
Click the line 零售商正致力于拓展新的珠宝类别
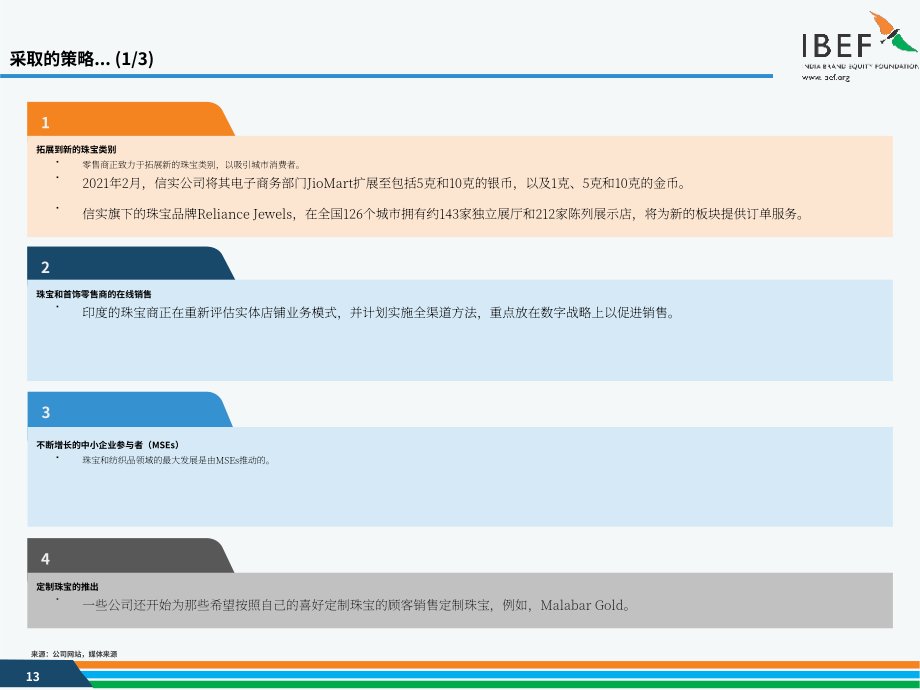tap(192, 165)
